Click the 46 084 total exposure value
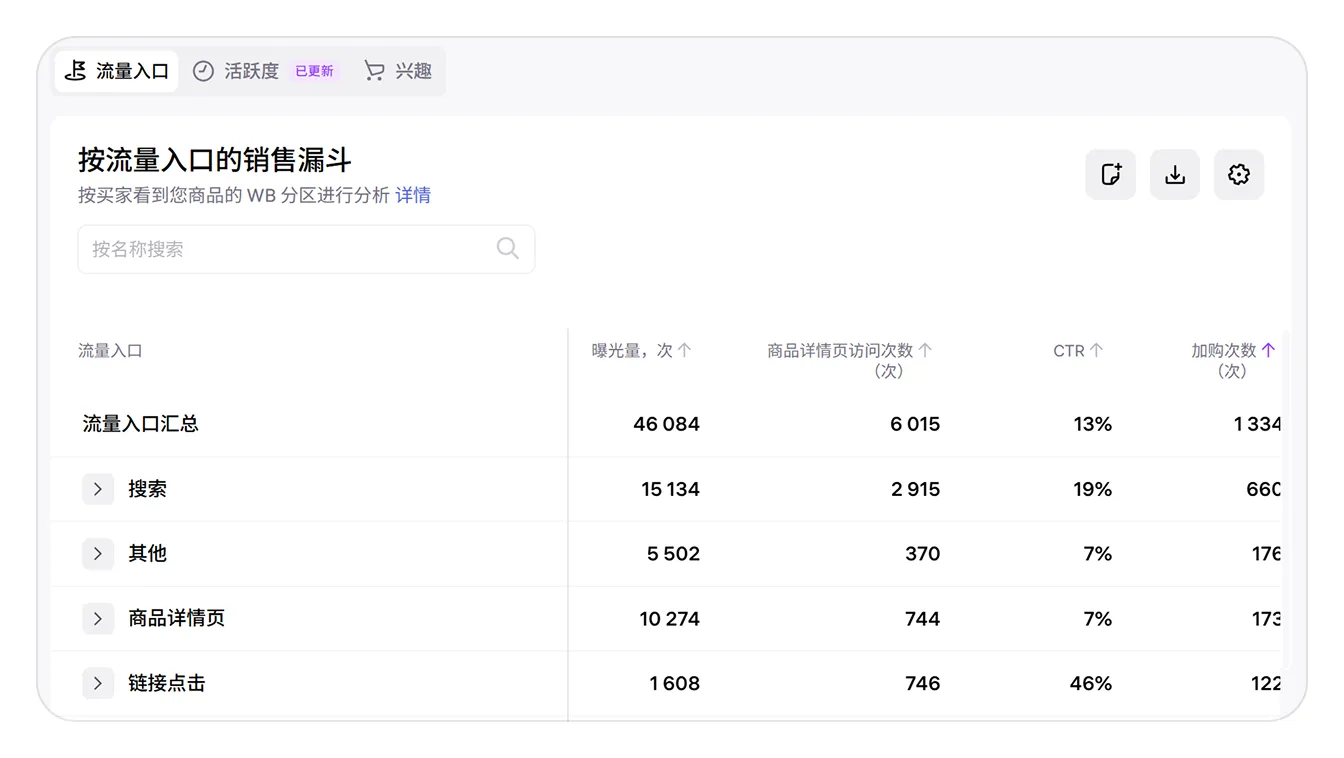 (x=667, y=424)
